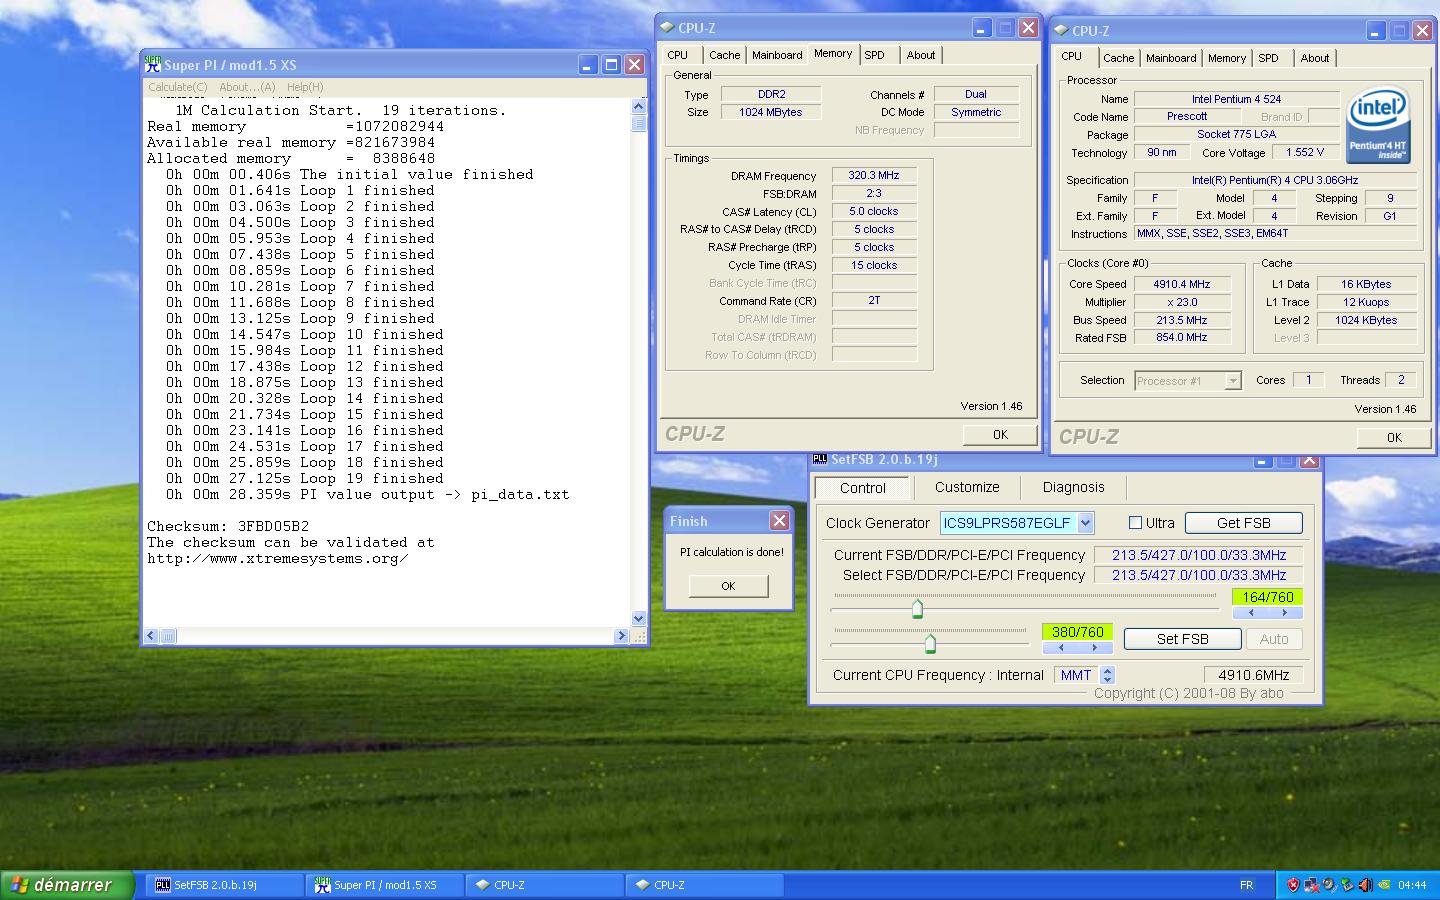Click the Intel Pentium 4 HT logo
Image resolution: width=1440 pixels, height=900 pixels.
coord(1378,125)
